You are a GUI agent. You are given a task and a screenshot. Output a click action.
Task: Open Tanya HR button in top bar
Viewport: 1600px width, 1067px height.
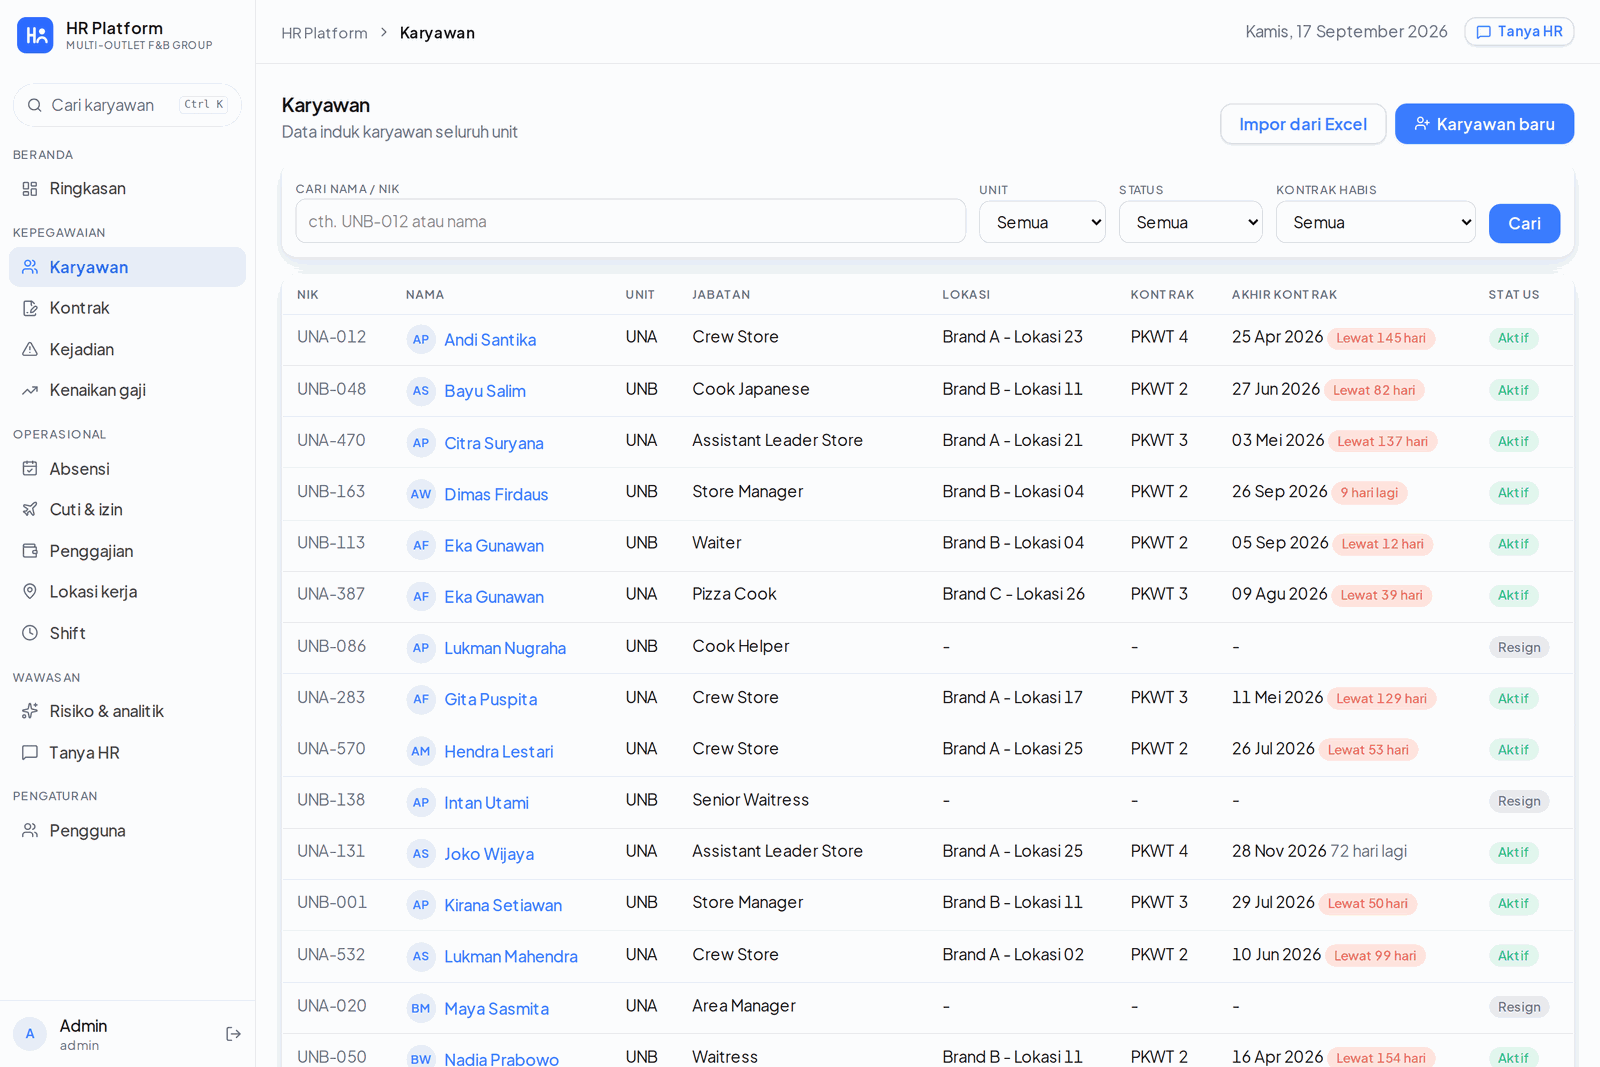[1519, 32]
